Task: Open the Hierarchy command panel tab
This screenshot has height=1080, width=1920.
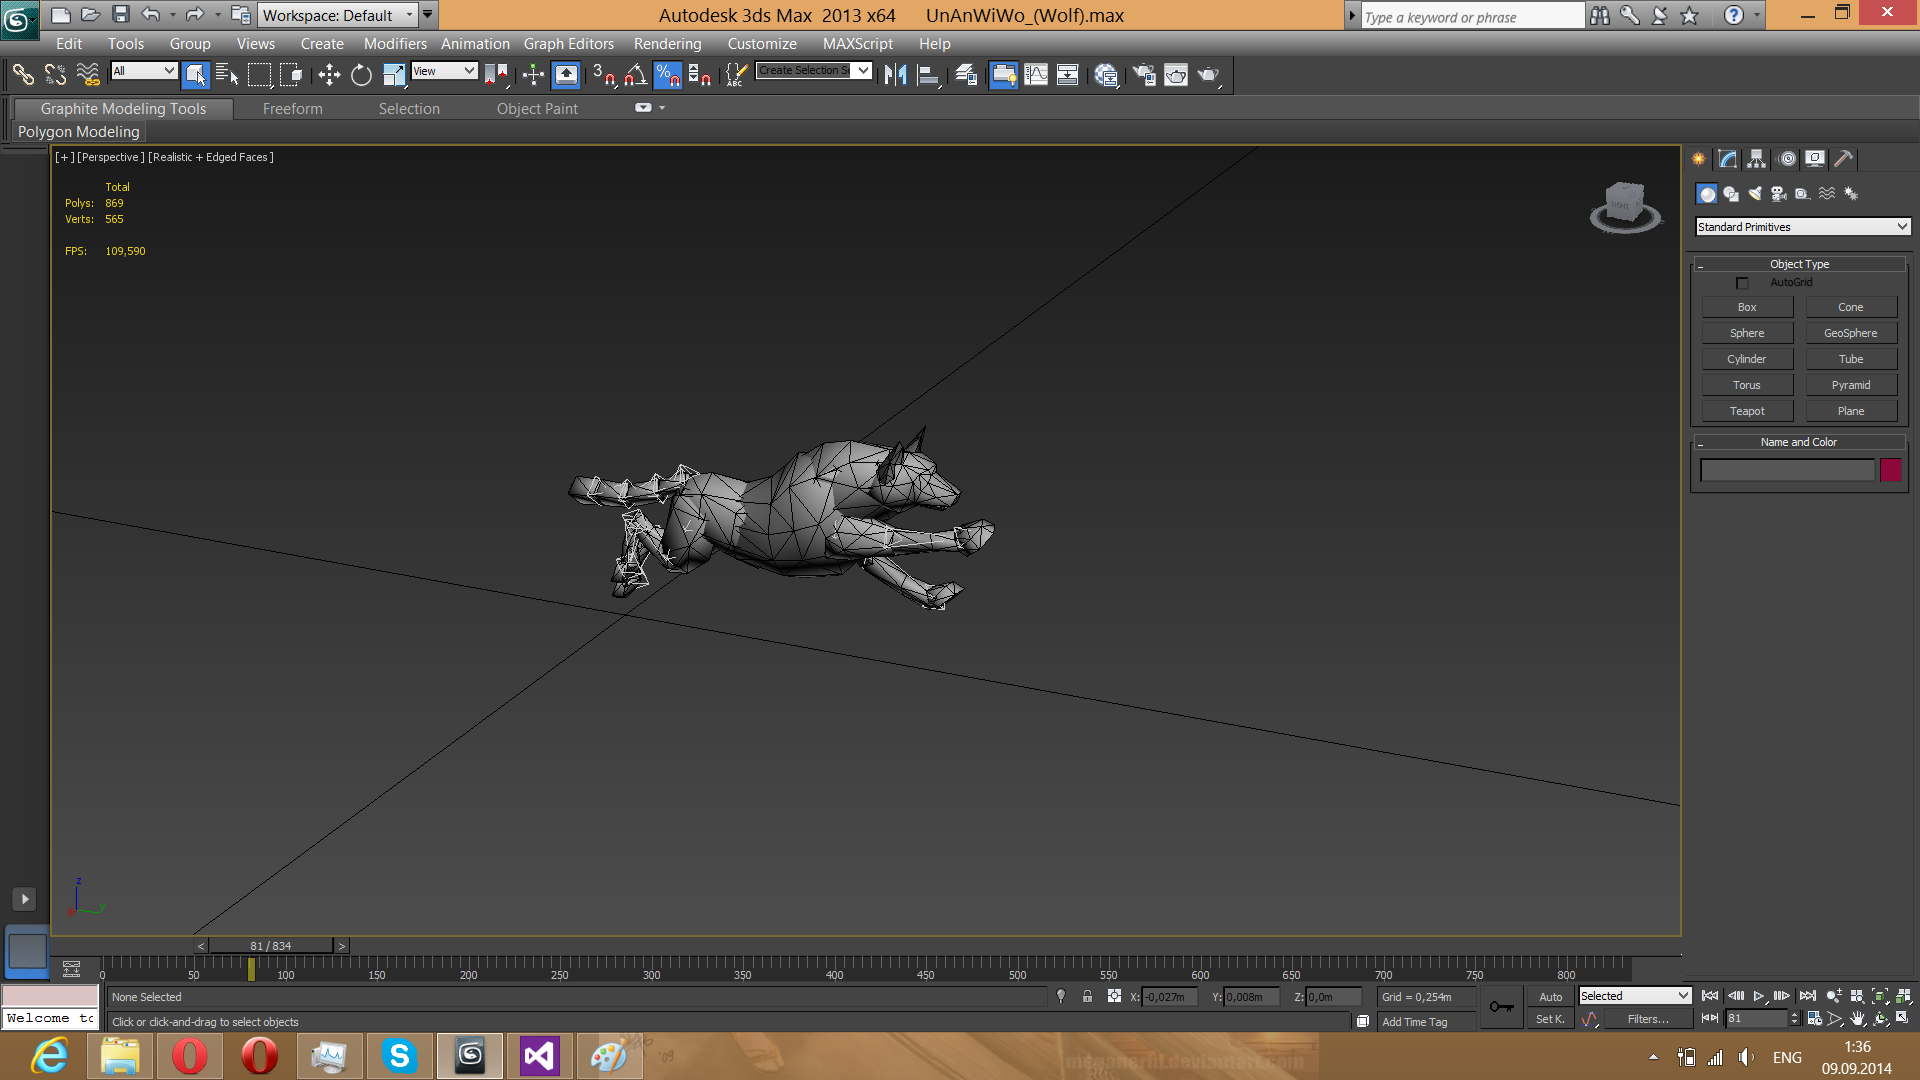Action: [x=1757, y=159]
